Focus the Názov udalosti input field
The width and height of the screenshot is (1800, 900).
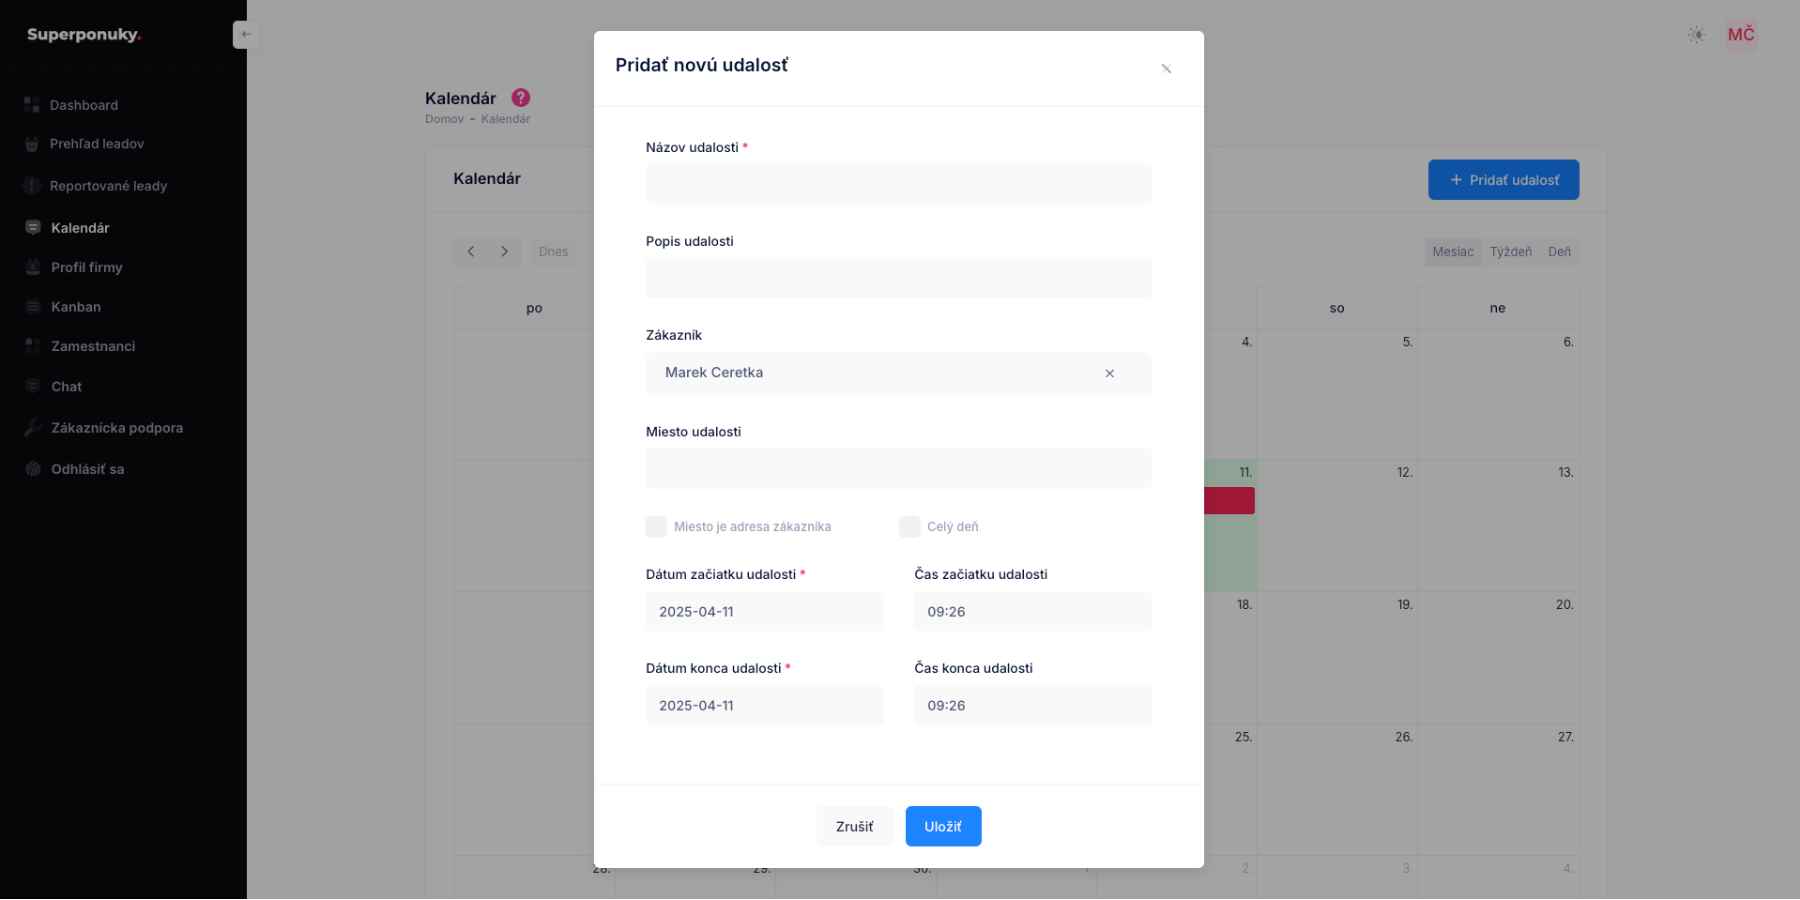898,185
